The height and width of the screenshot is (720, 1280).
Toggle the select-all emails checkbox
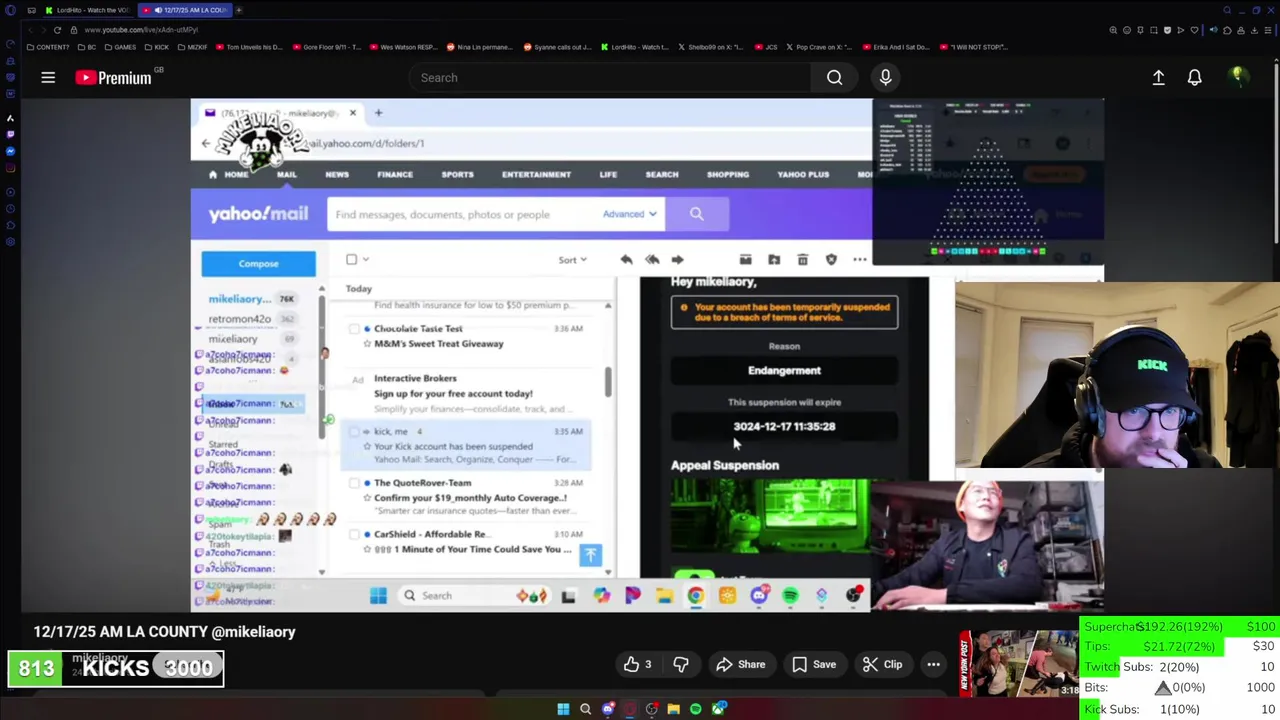tap(351, 259)
